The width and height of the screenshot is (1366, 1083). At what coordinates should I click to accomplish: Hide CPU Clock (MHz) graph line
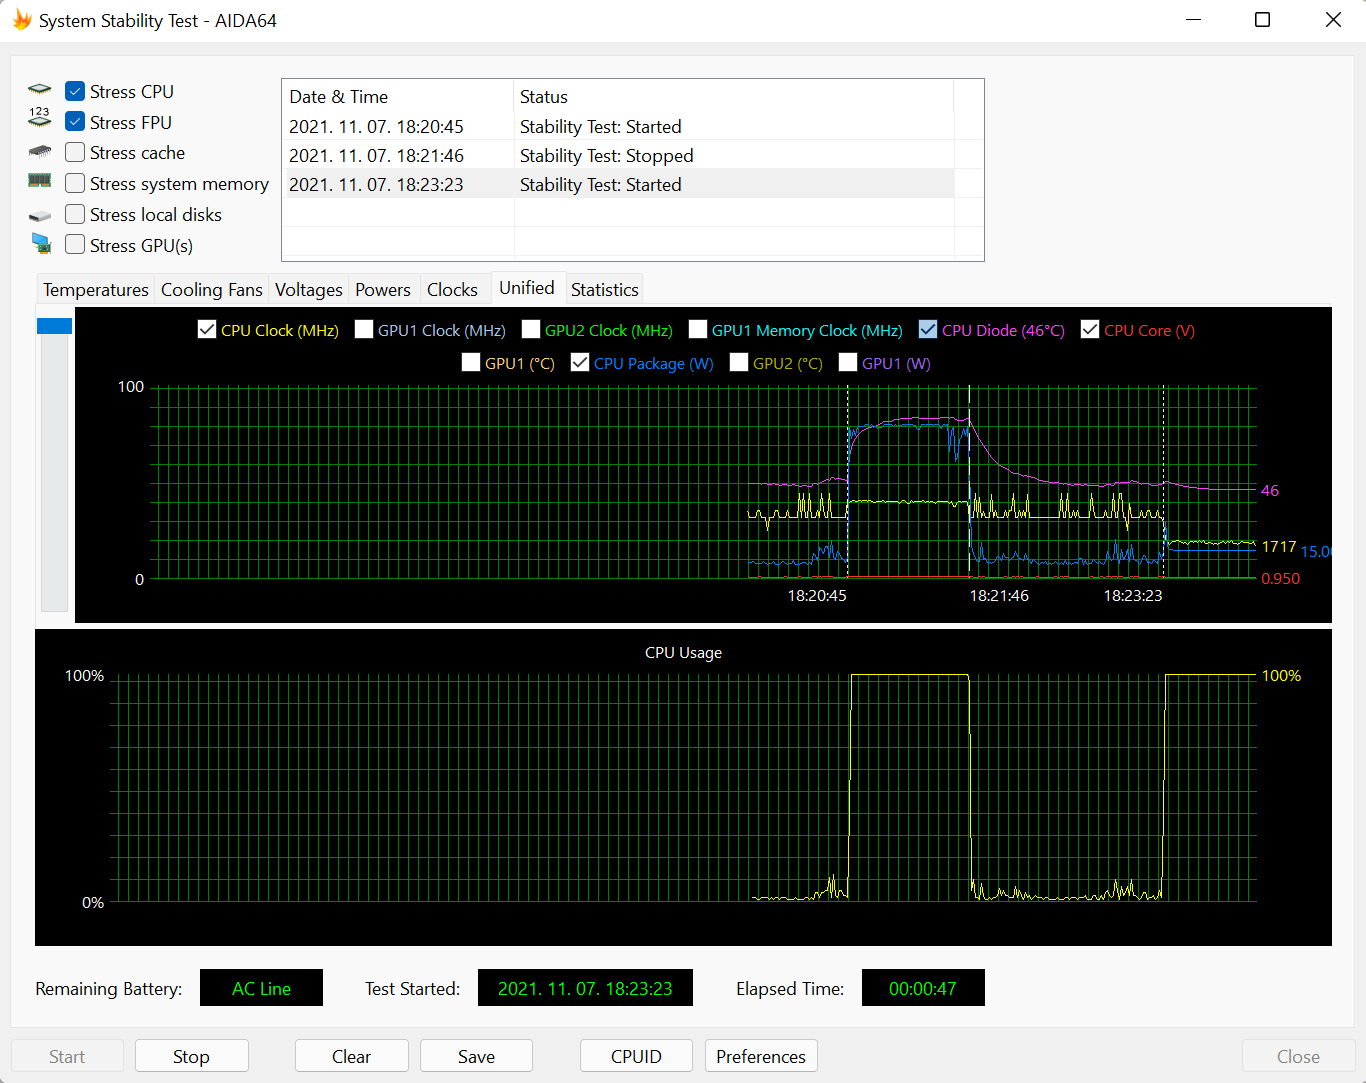click(207, 329)
